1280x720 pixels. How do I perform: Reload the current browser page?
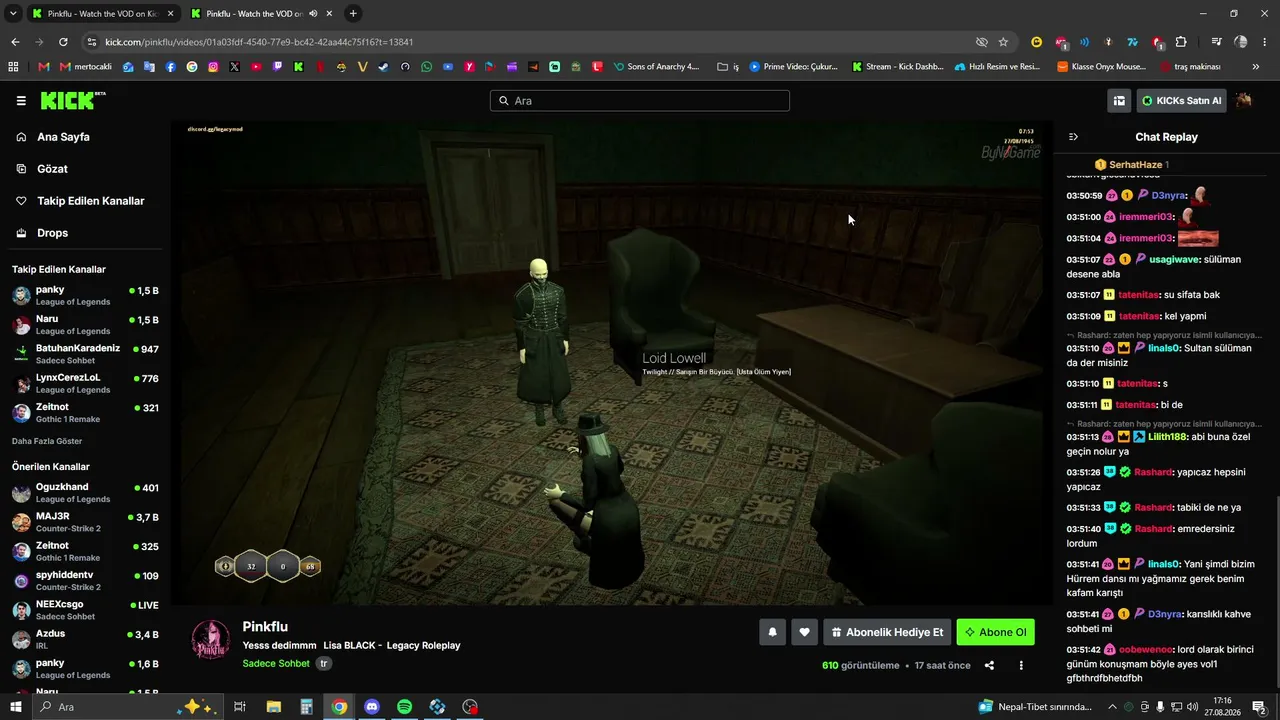[63, 42]
